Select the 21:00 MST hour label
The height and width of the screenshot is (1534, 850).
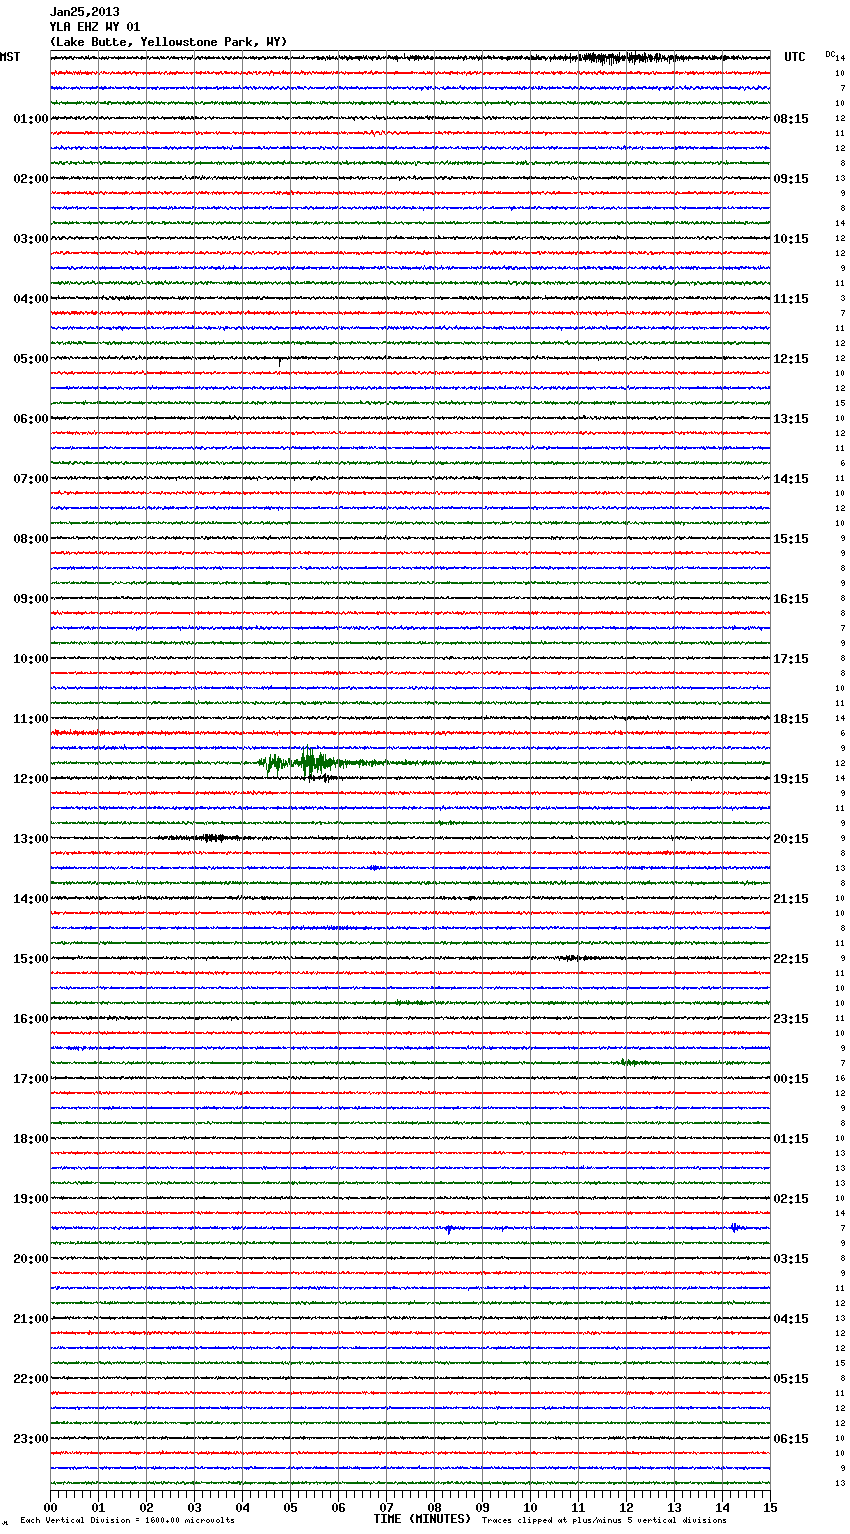click(x=31, y=1319)
